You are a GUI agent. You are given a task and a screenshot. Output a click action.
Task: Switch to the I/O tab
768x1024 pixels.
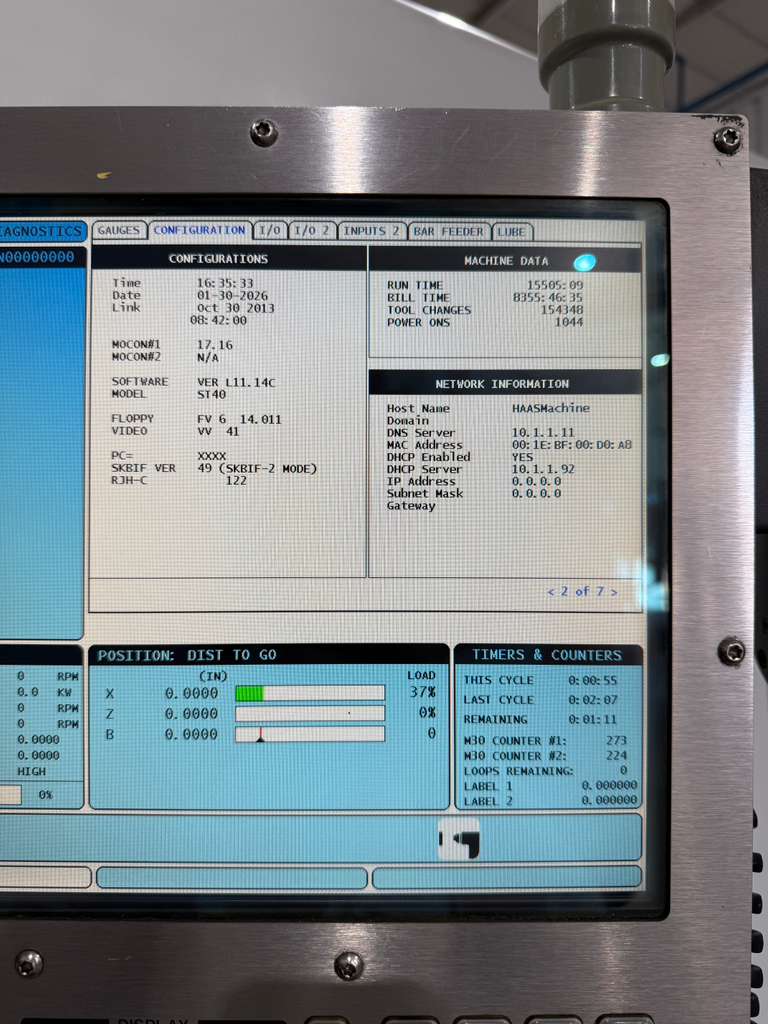(x=269, y=231)
